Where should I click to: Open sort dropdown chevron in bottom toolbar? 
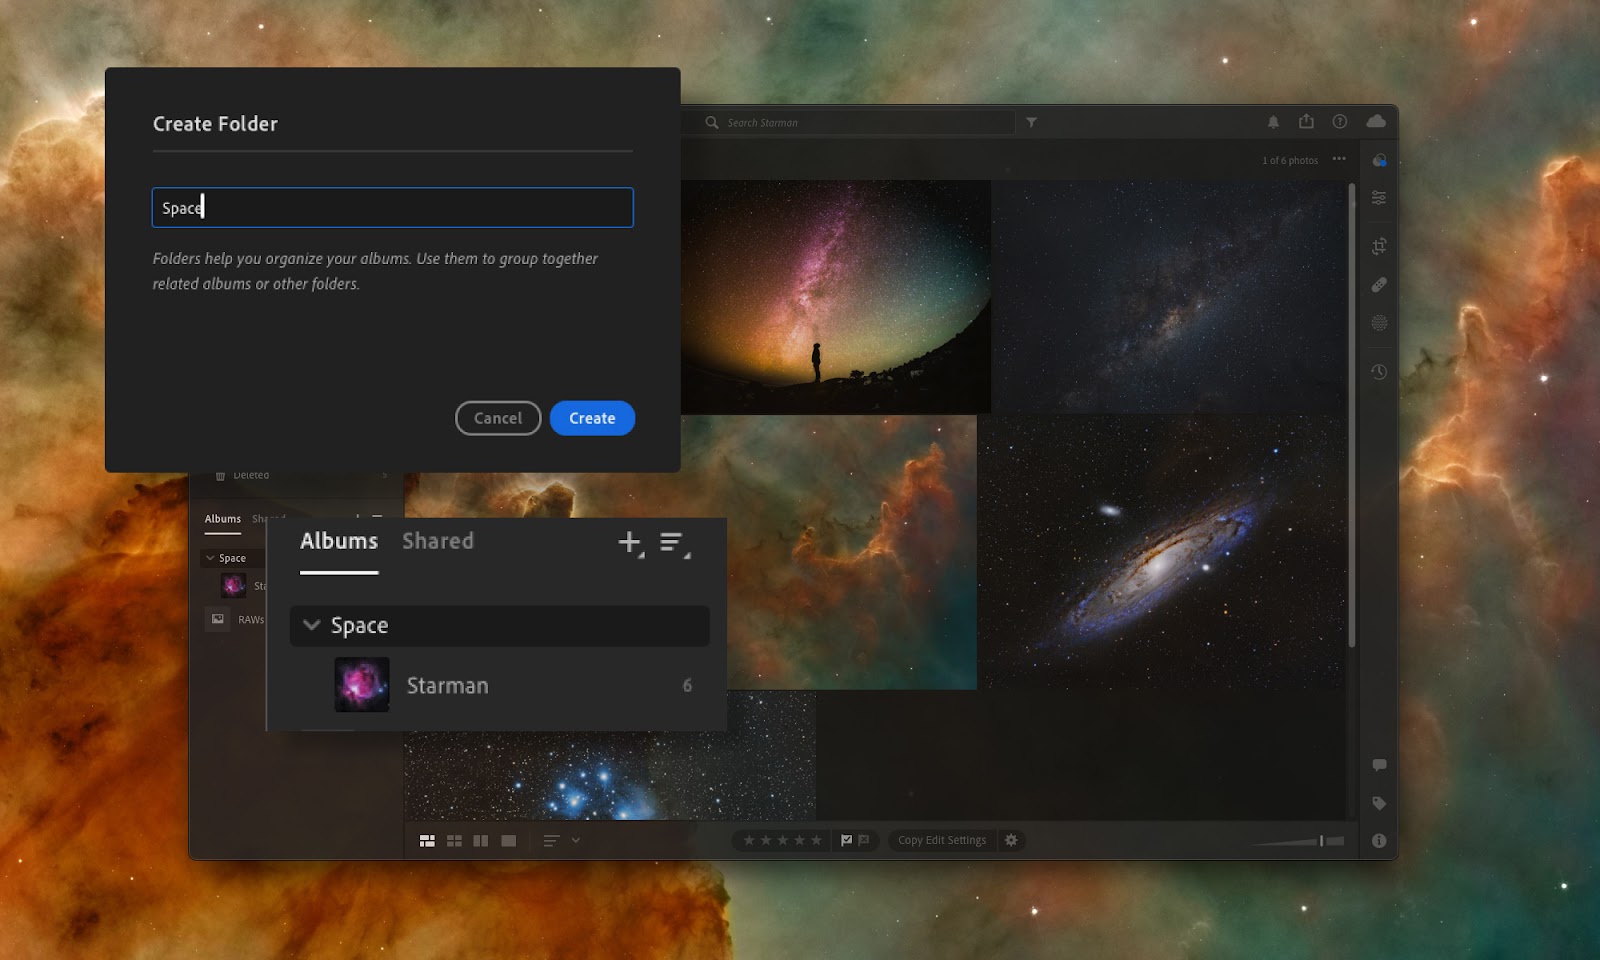(x=576, y=841)
